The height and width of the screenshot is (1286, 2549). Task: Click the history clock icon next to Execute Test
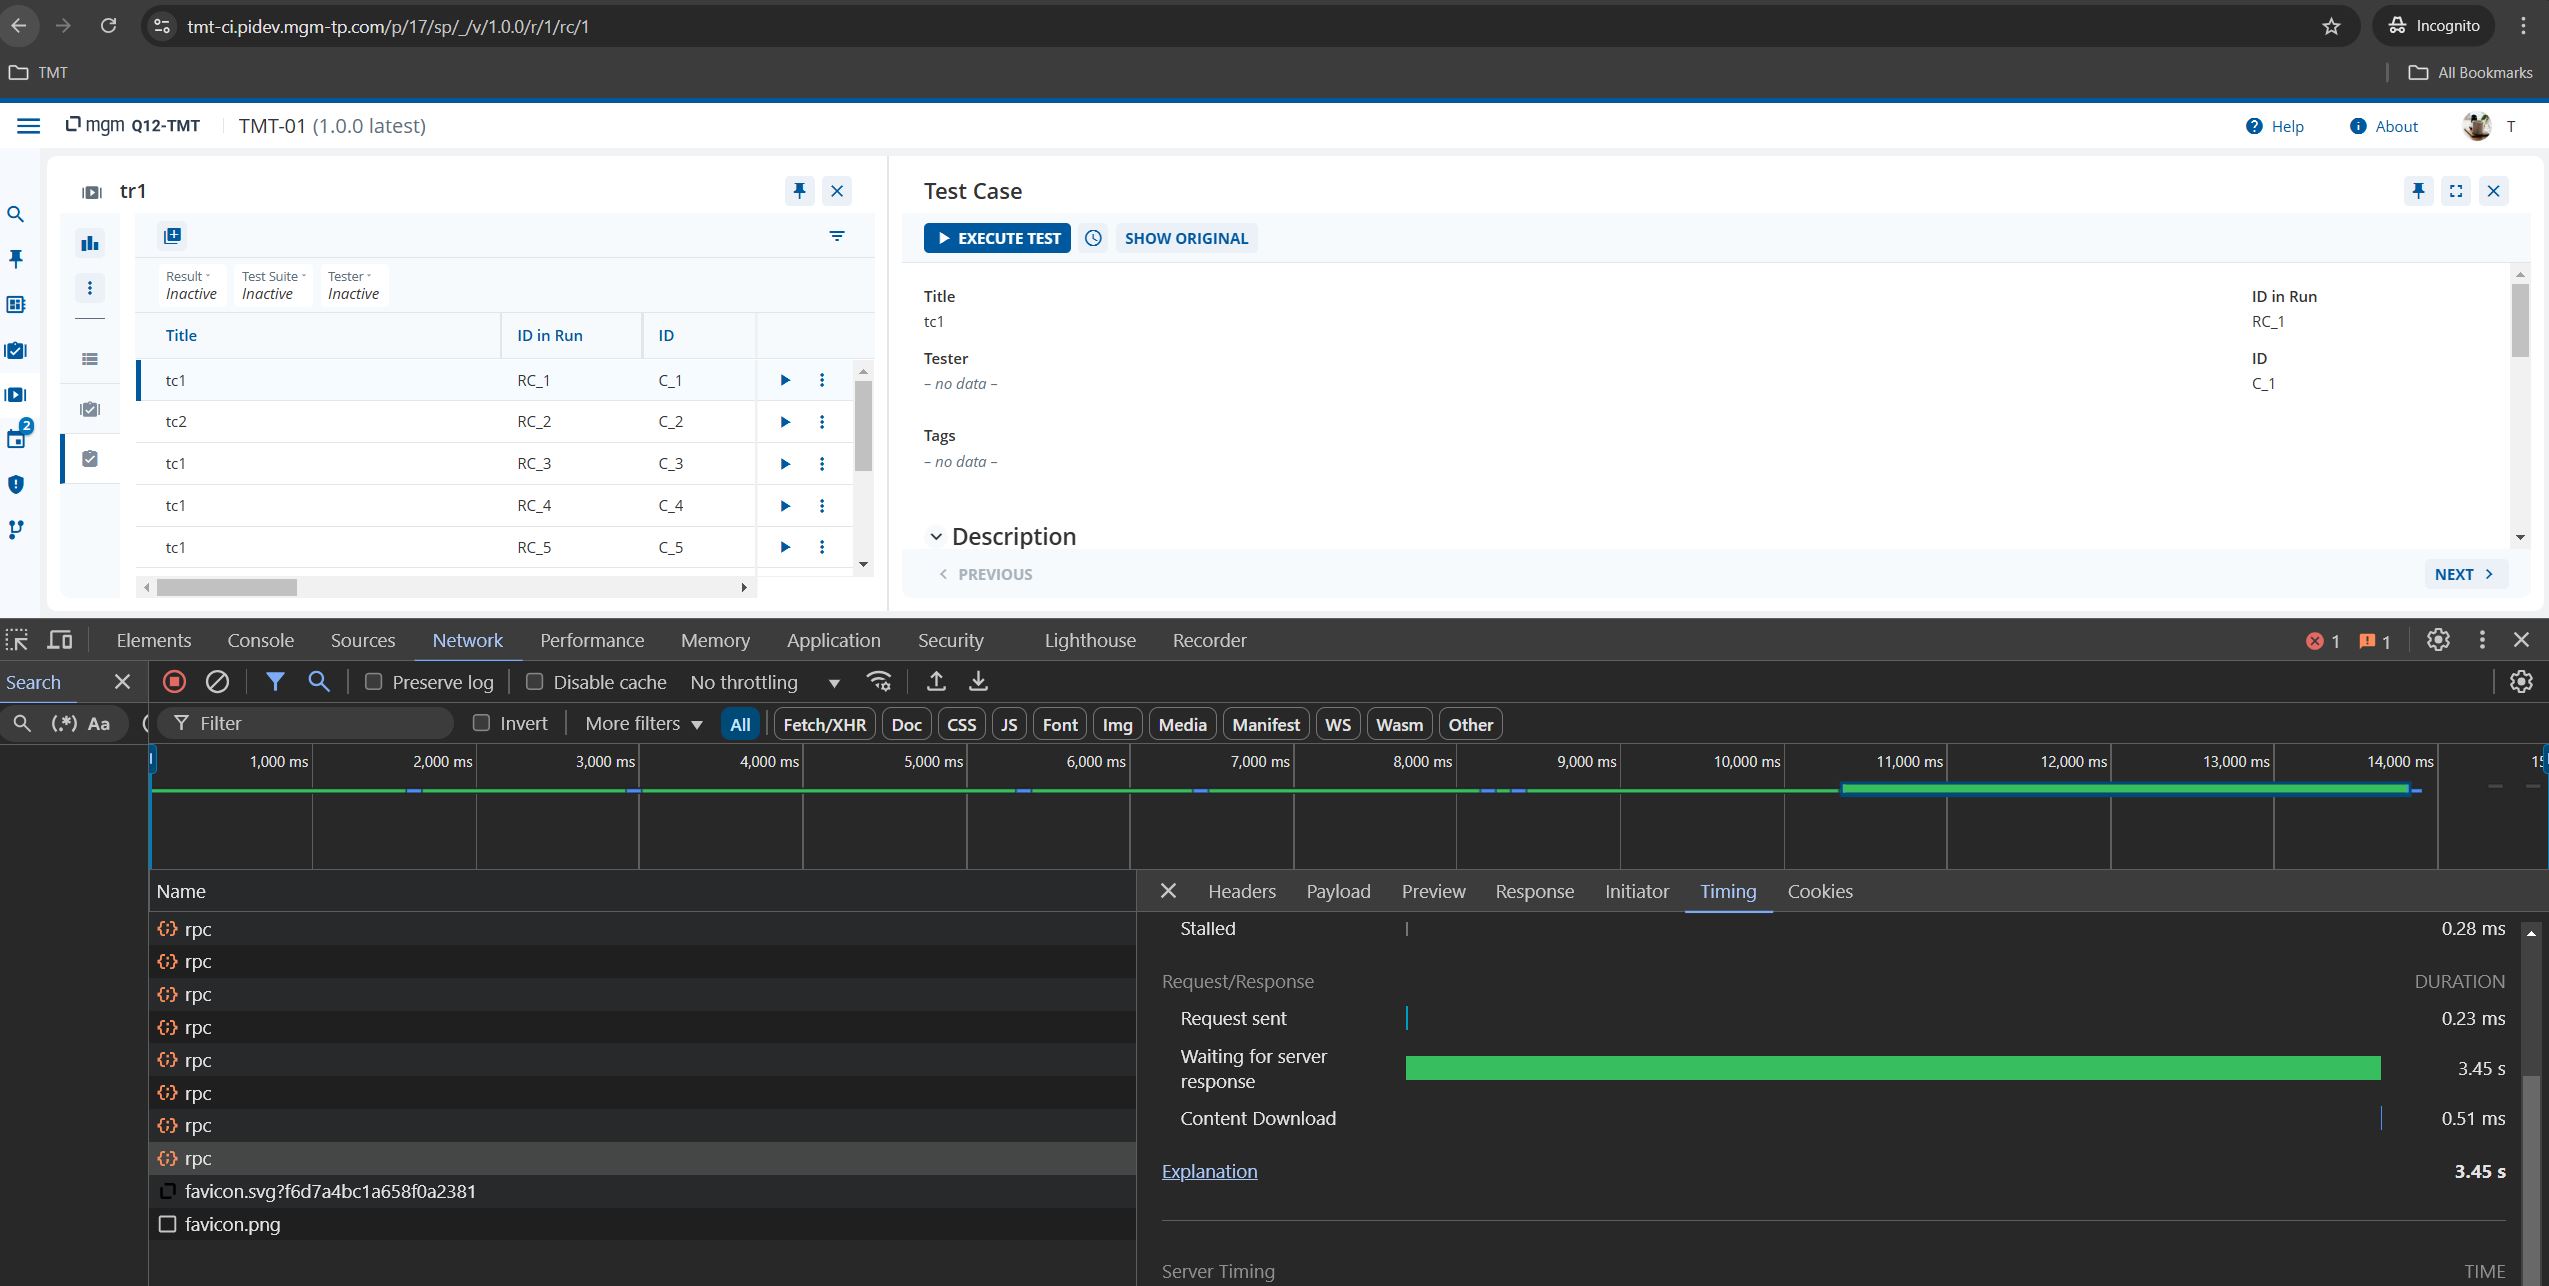[x=1093, y=238]
